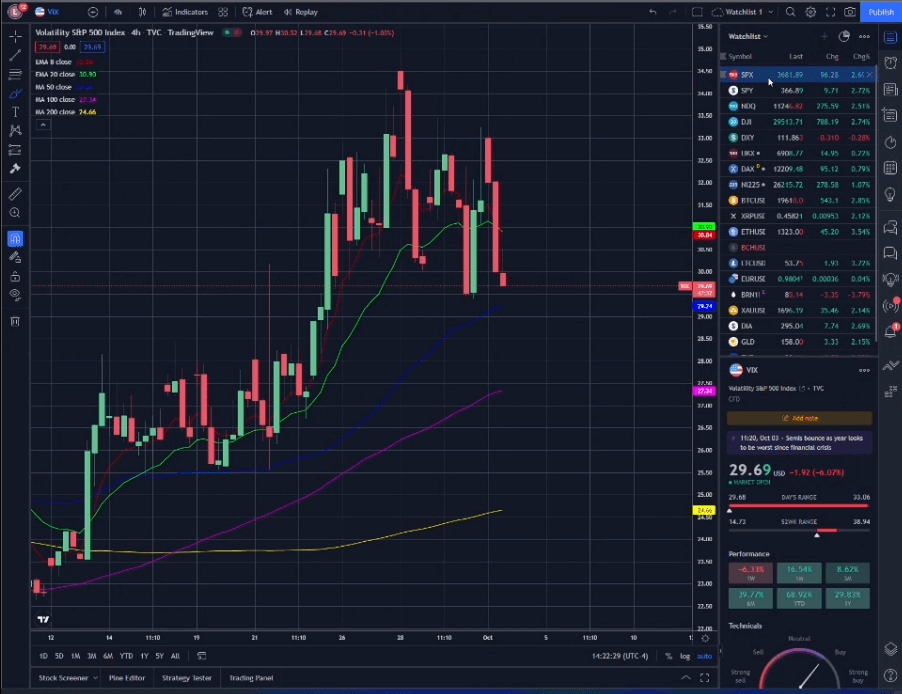Open the Strategy Tester tab
Image resolution: width=902 pixels, height=694 pixels.
(186, 678)
